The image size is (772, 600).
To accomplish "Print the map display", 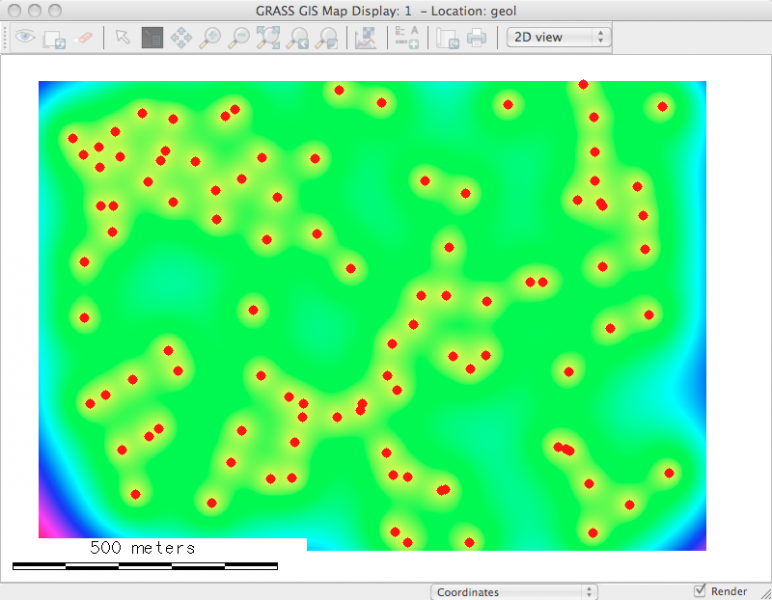I will [x=477, y=38].
